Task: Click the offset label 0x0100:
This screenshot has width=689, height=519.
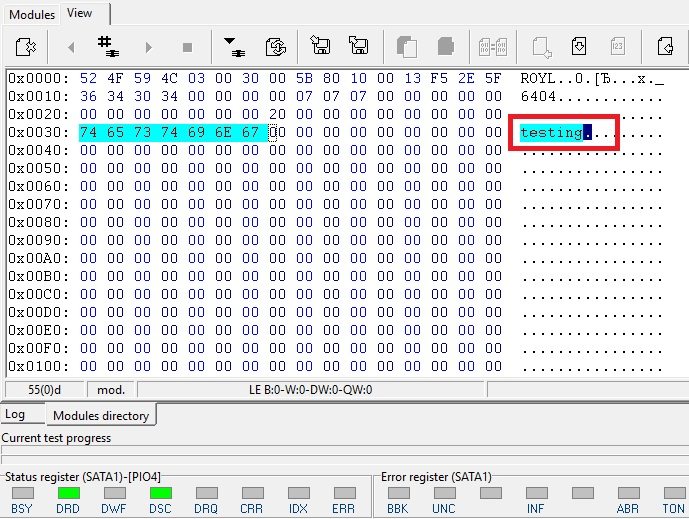Action: tap(39, 367)
